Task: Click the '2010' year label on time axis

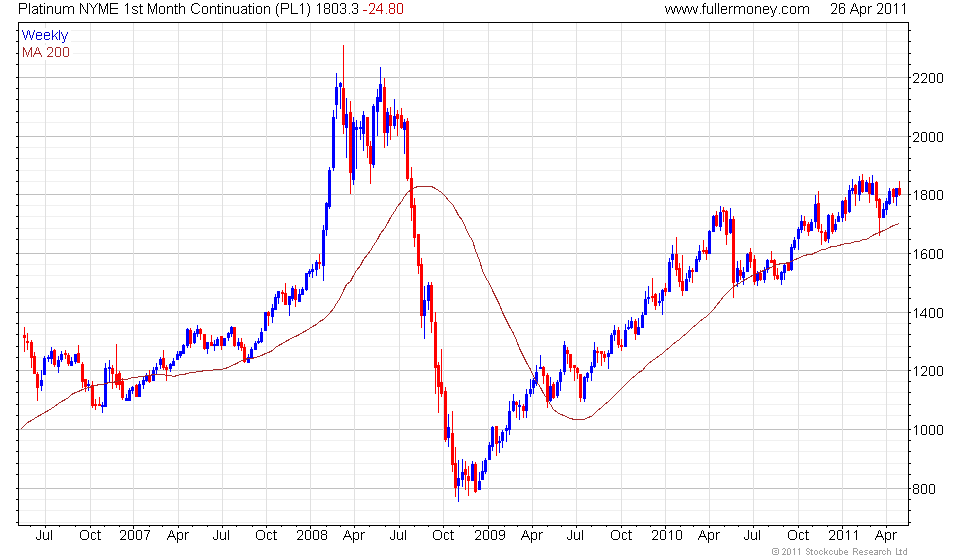Action: [x=667, y=536]
